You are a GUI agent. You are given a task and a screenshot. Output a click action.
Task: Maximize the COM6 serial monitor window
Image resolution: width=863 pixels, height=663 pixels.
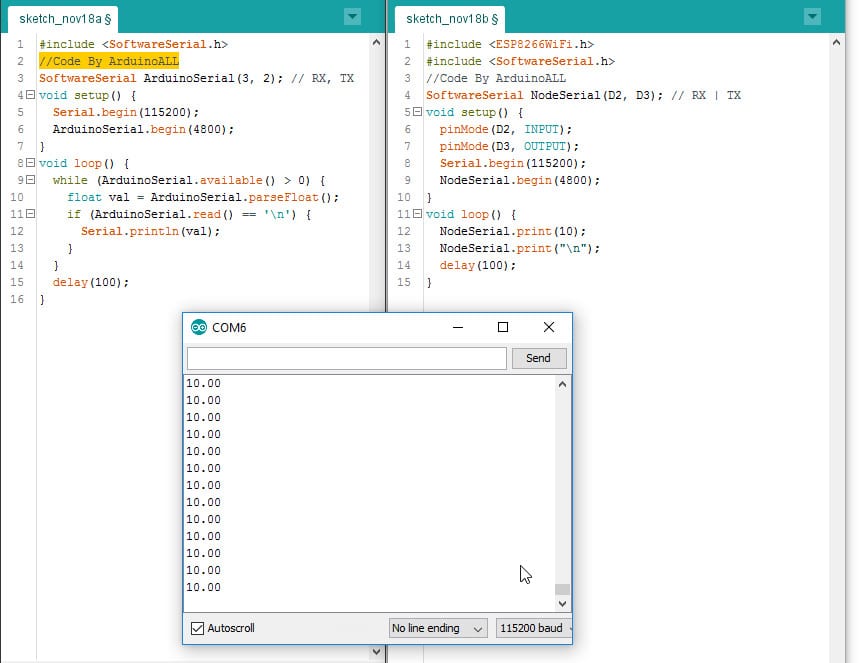point(502,327)
